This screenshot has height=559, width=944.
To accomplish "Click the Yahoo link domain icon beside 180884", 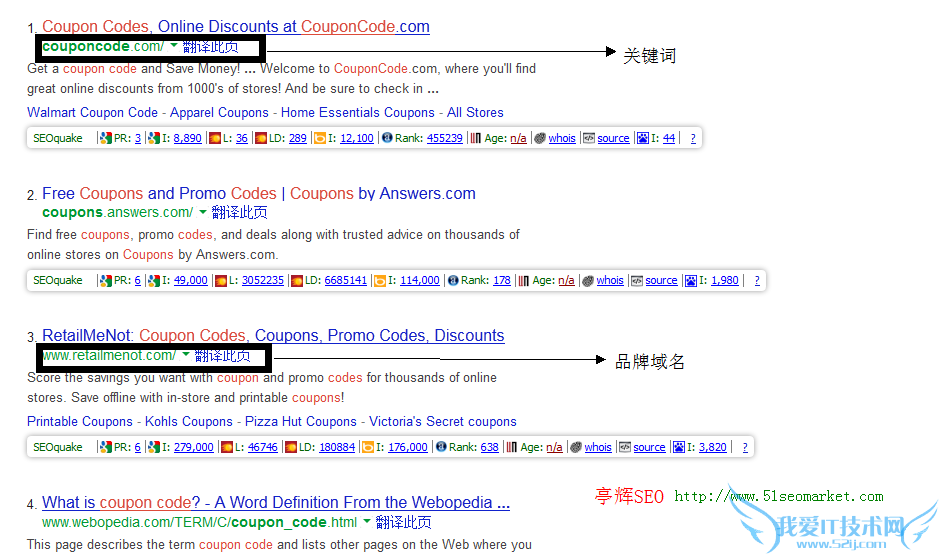I will coord(291,447).
